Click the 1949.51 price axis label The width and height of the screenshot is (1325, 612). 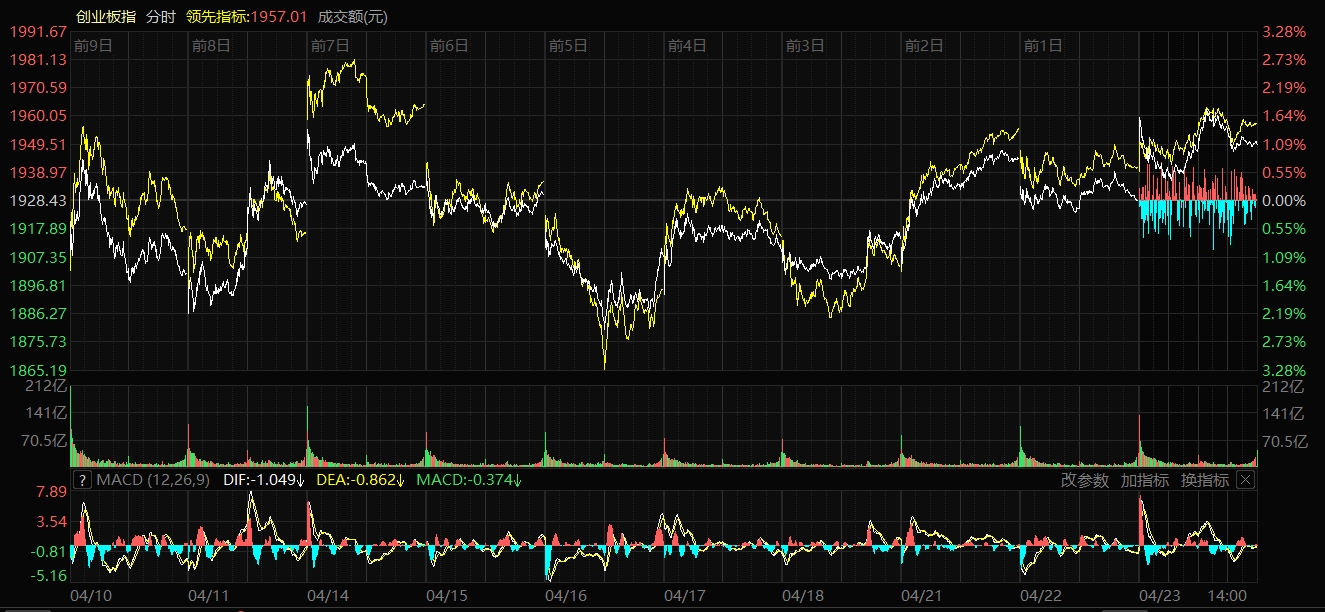(x=37, y=144)
